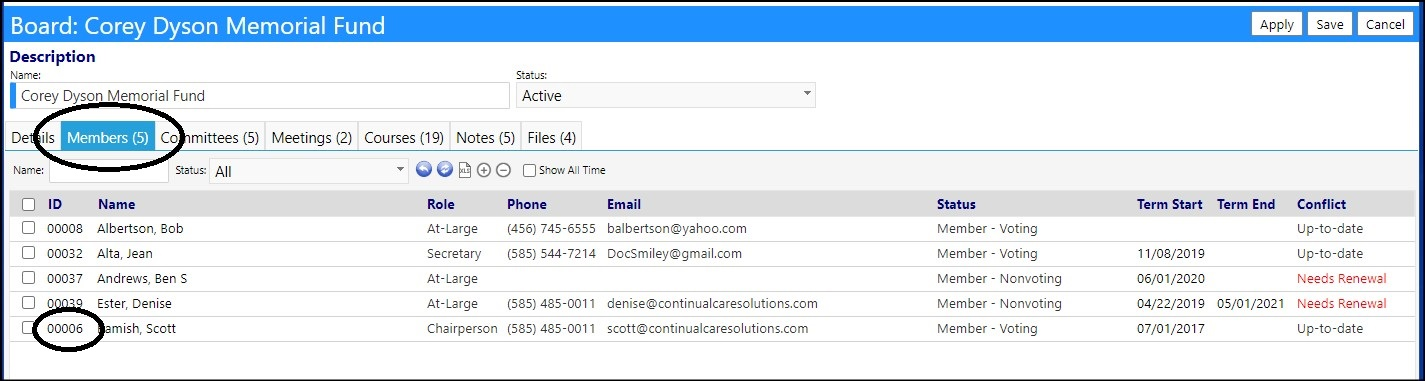Viewport: 1425px width, 381px height.
Task: Sort table by Term Start column header
Action: (x=1170, y=204)
